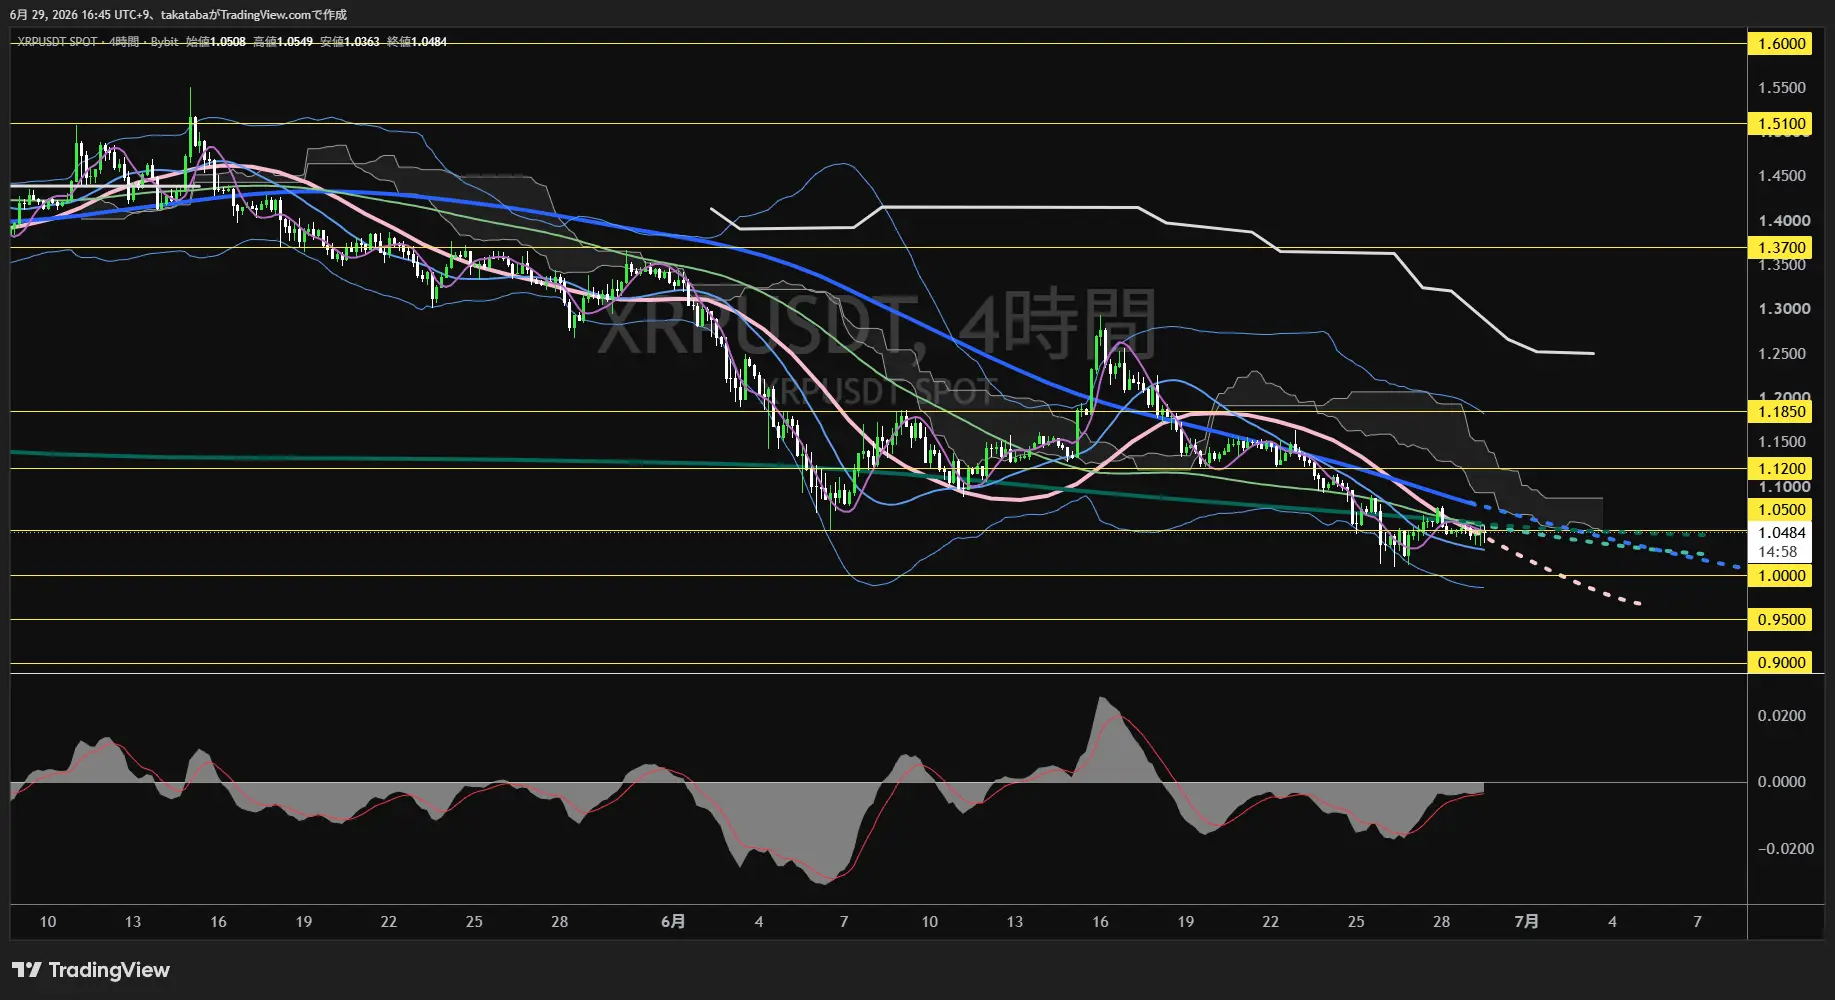Click the 1.4000 tick on the price axis
The width and height of the screenshot is (1835, 1000).
tap(1784, 221)
